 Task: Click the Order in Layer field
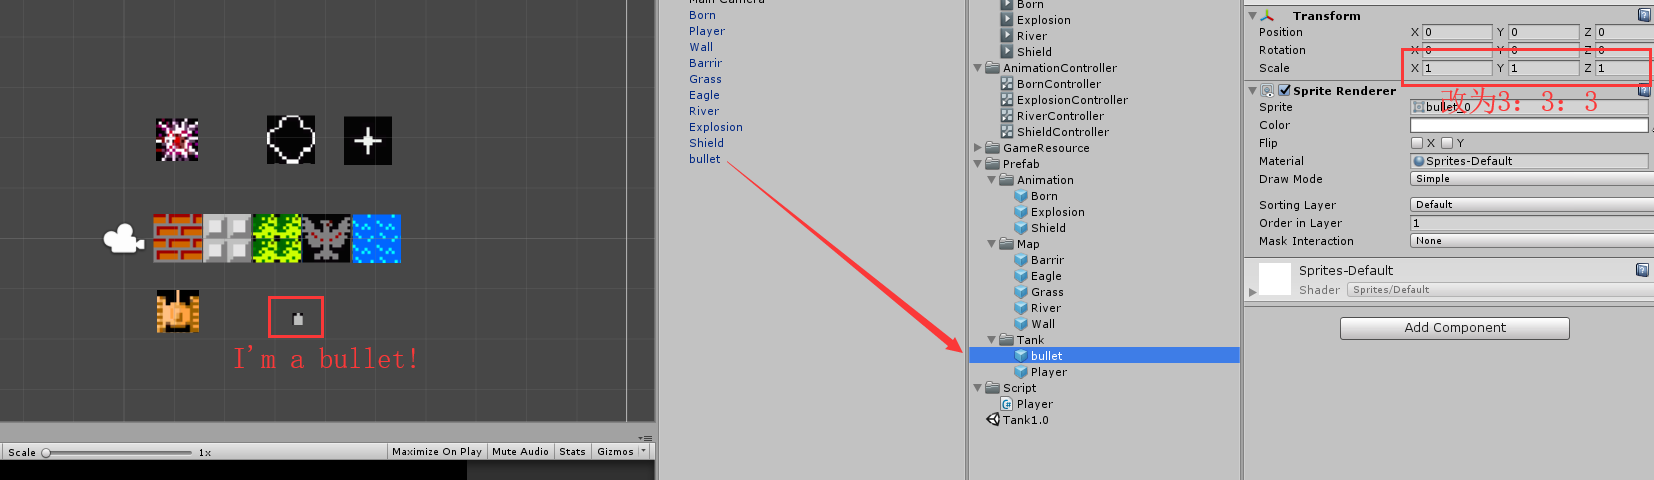click(1531, 223)
